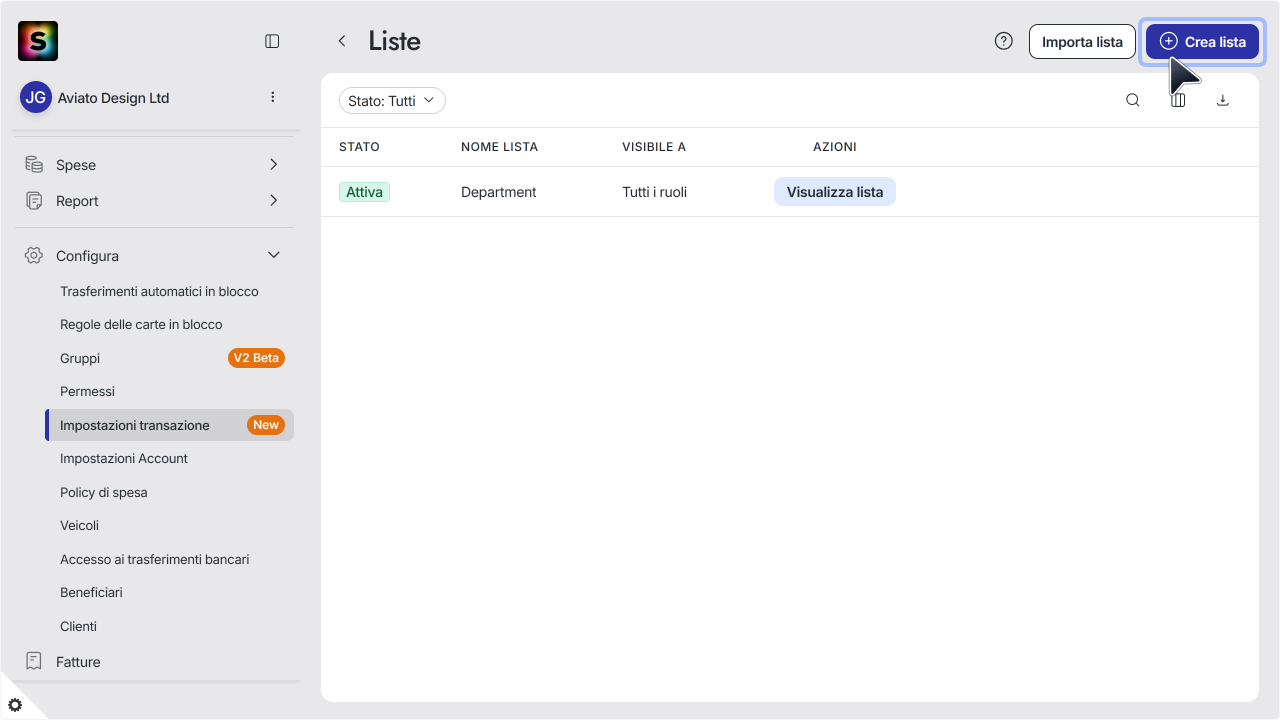
Task: Go to Gruppi in the sidebar
Action: coord(80,358)
